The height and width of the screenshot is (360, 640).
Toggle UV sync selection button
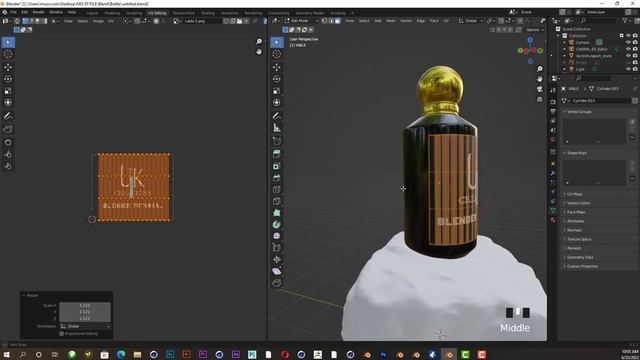tap(17, 21)
